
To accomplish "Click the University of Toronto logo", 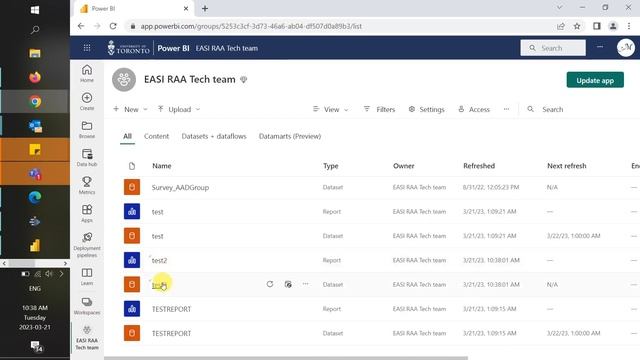I will coord(129,48).
